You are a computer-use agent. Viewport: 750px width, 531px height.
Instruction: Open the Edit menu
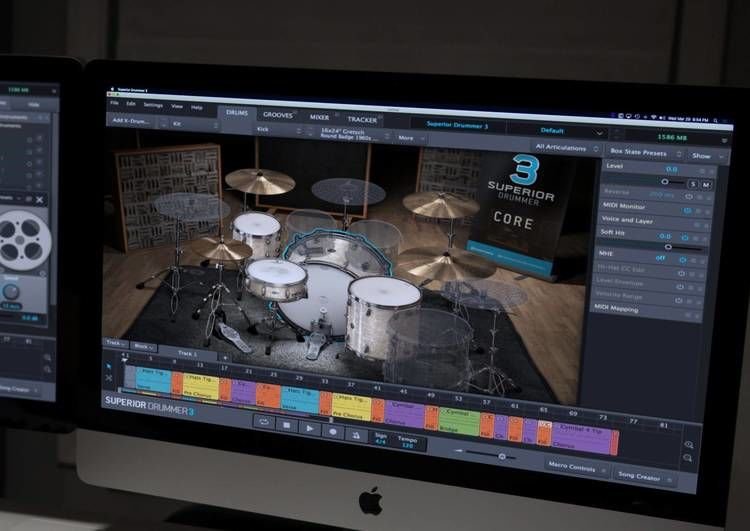tap(131, 104)
